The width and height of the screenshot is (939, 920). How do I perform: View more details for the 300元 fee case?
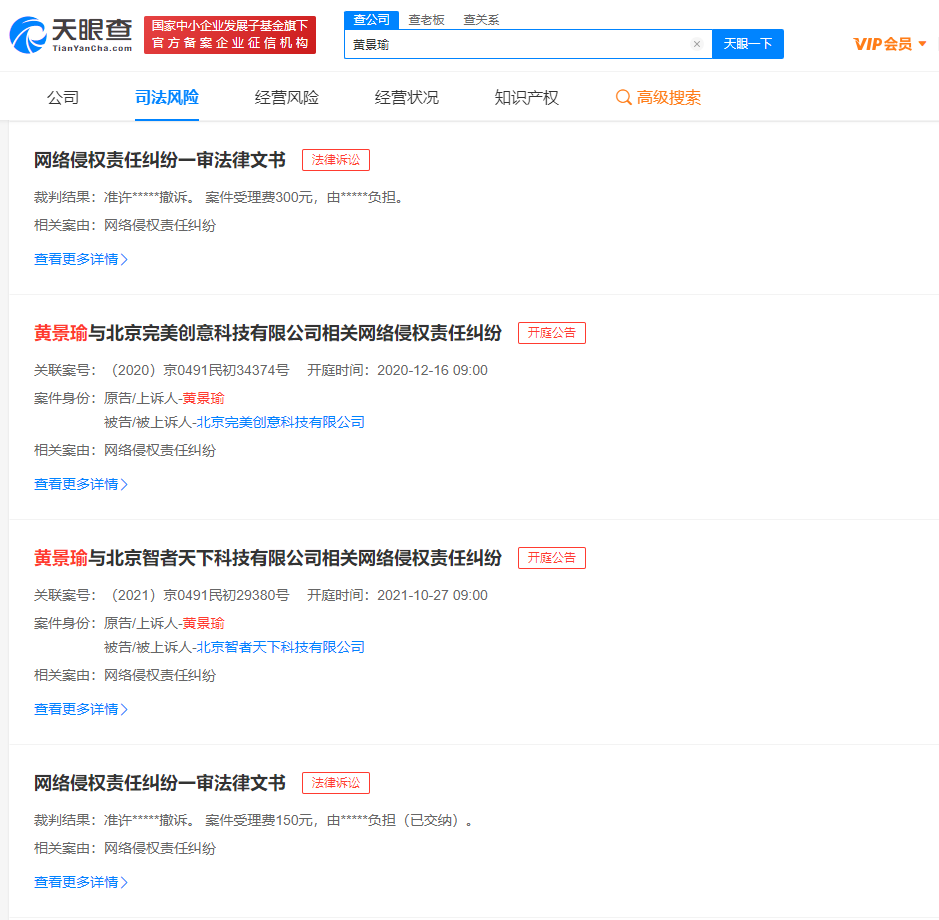[x=81, y=259]
